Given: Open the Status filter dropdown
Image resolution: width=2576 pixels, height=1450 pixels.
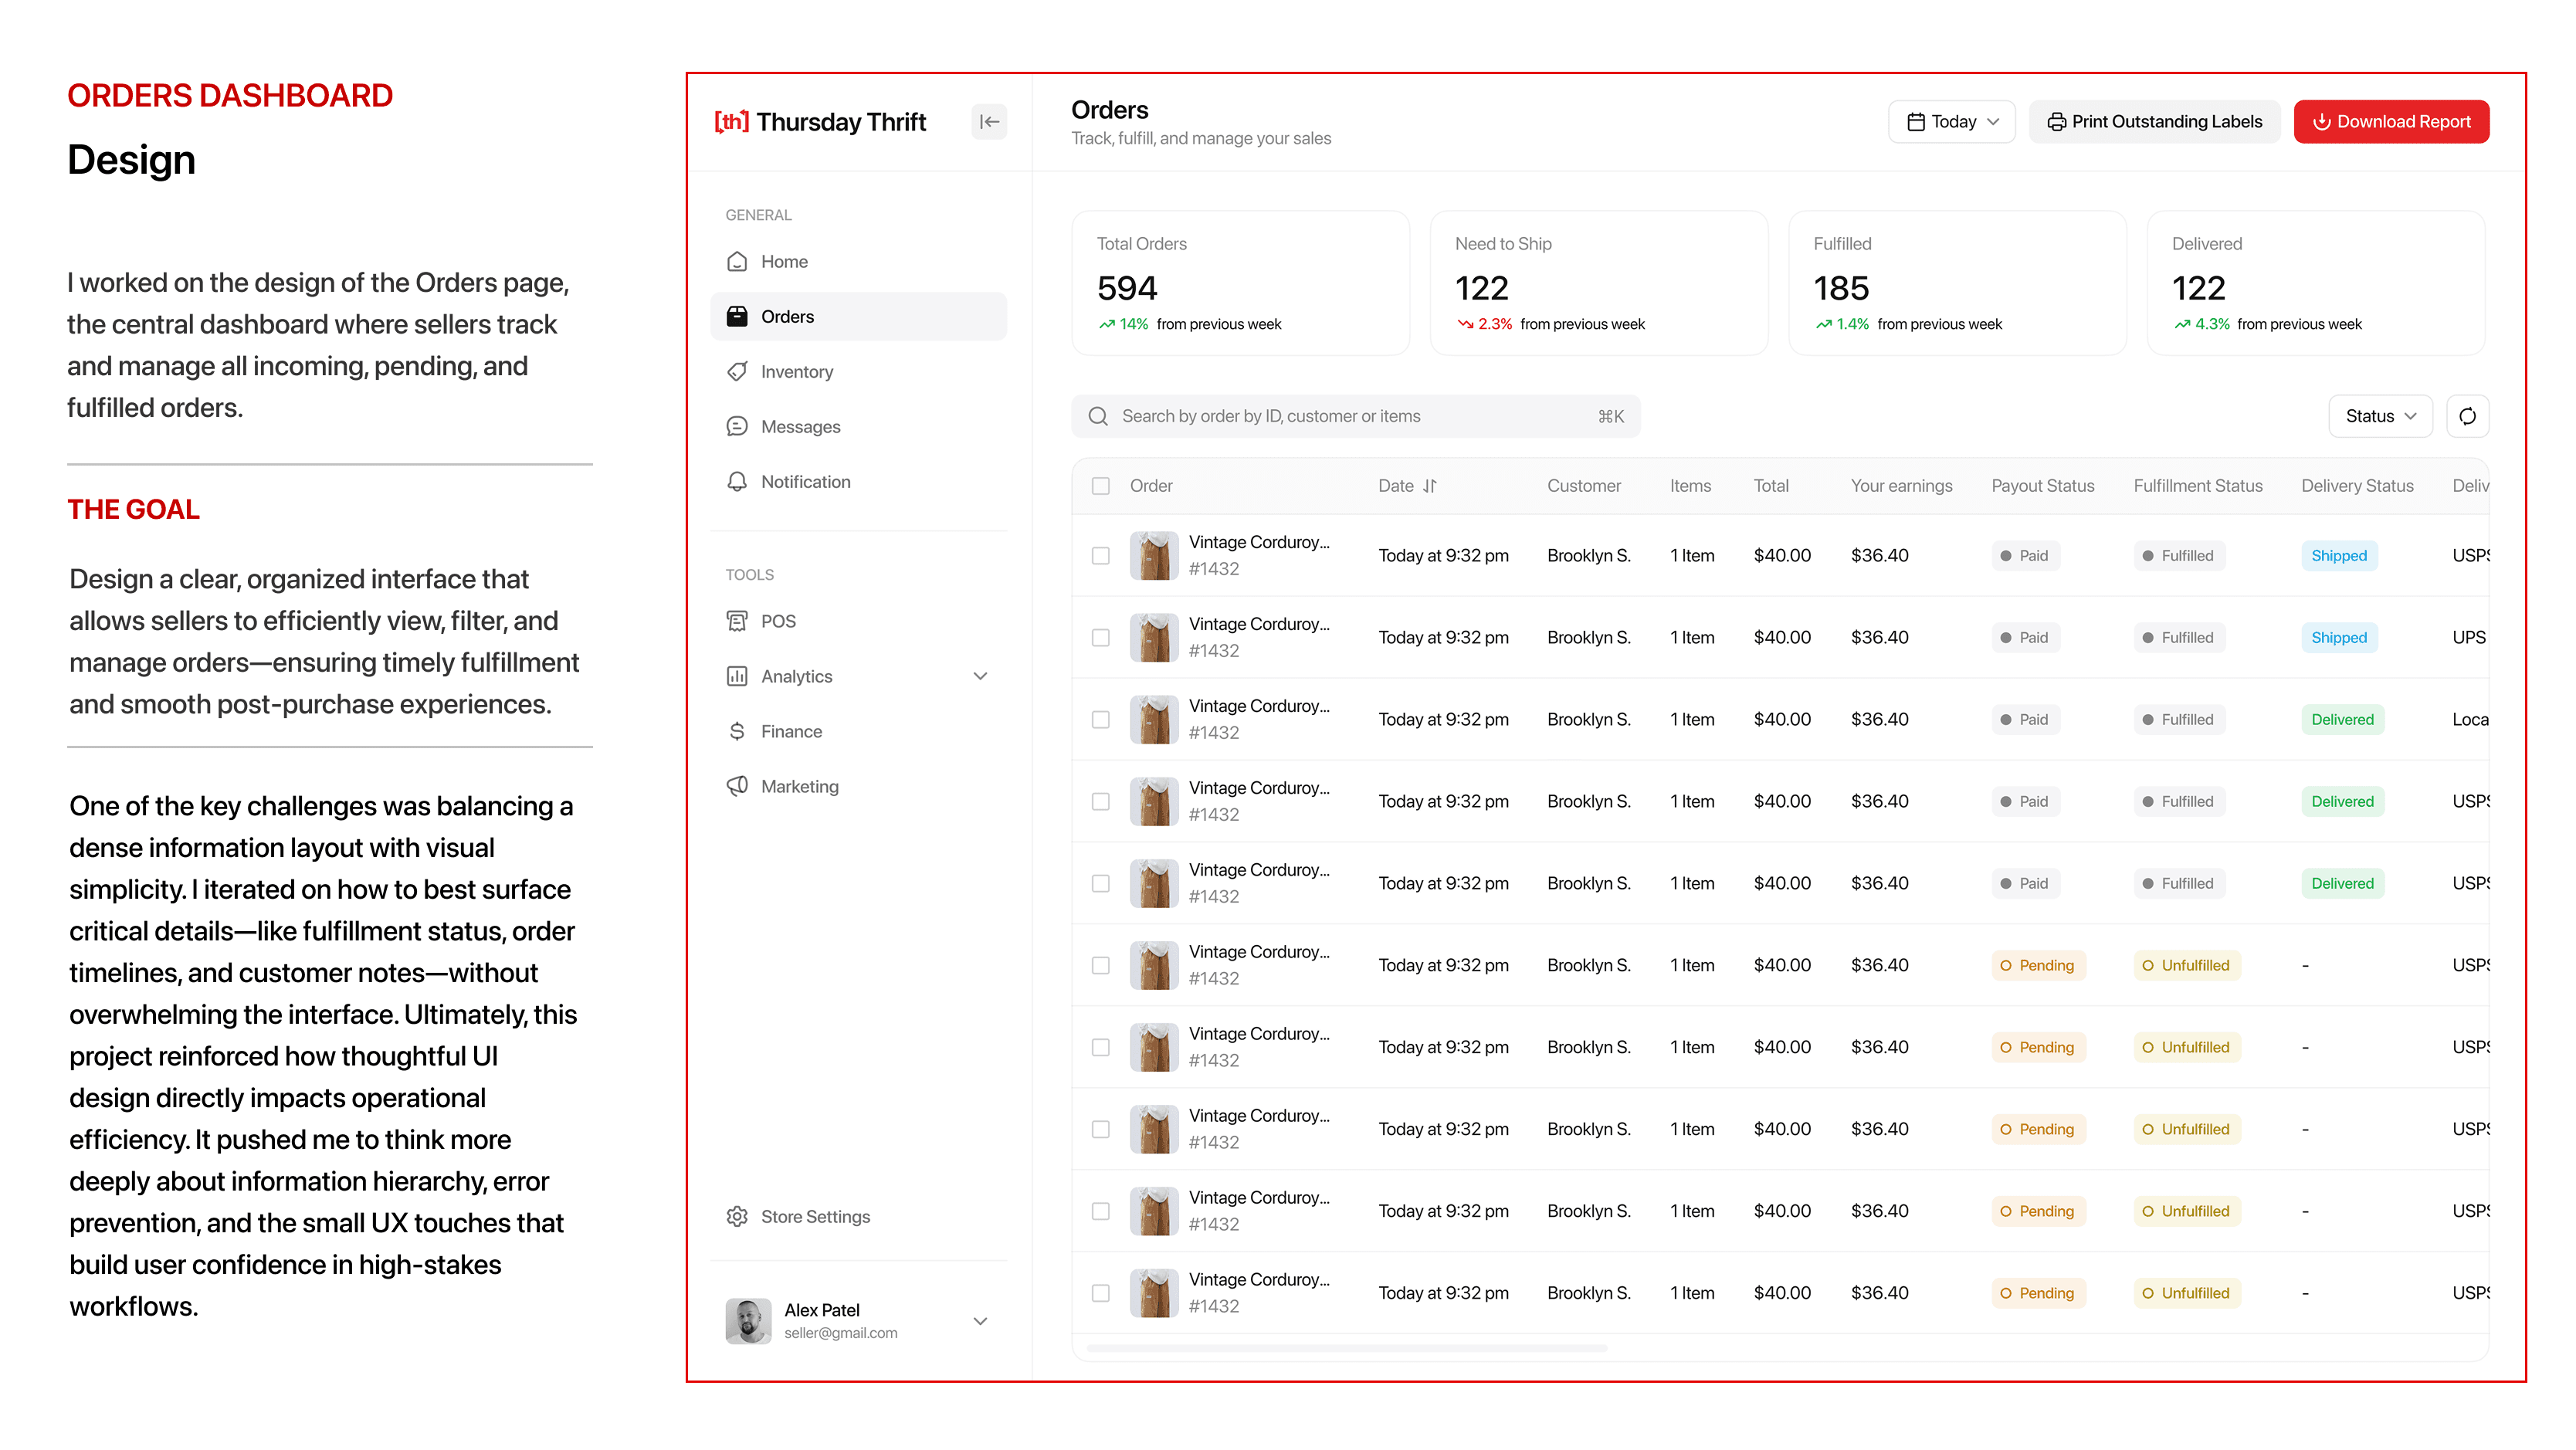Looking at the screenshot, I should point(2380,416).
